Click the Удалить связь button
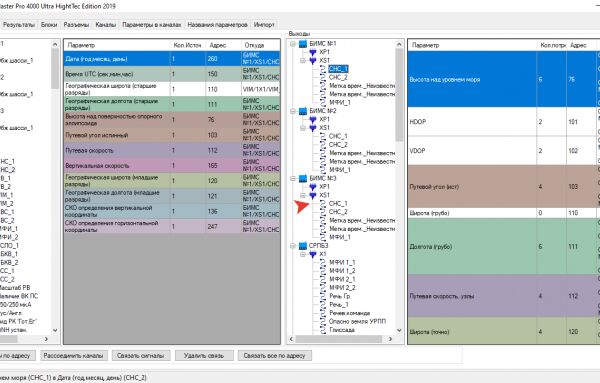Viewport: 600px width, 383px height. point(204,355)
